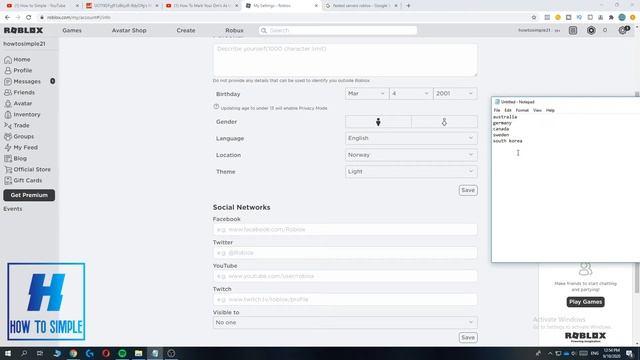Click the search magnifier icon

pyautogui.click(x=264, y=31)
